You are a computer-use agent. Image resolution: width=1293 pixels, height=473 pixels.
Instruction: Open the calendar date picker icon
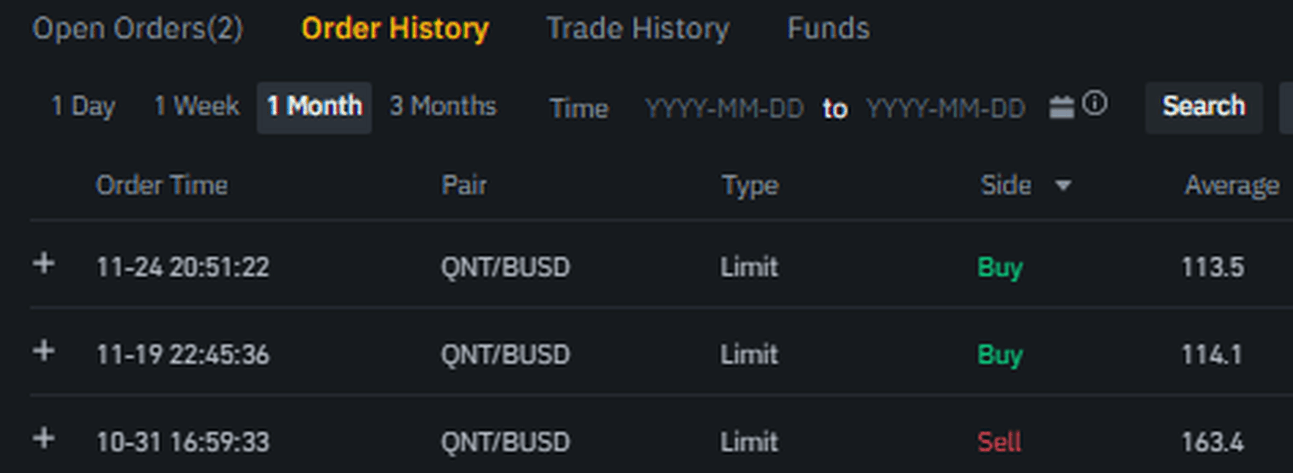[x=1061, y=107]
